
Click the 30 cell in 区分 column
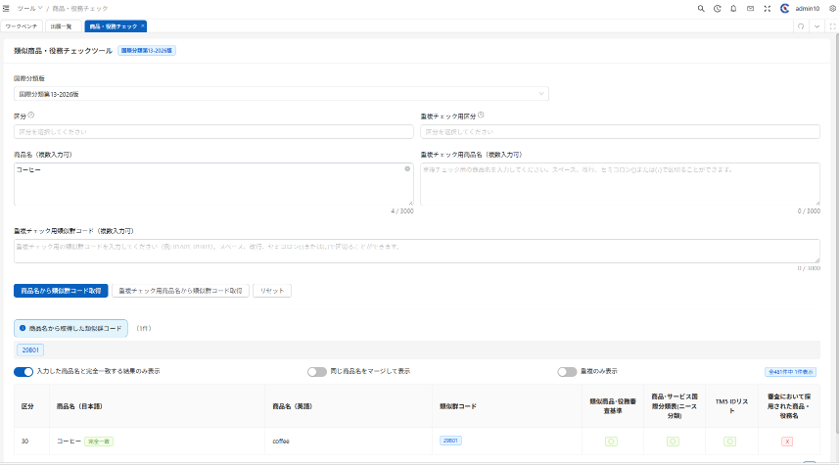(32, 441)
